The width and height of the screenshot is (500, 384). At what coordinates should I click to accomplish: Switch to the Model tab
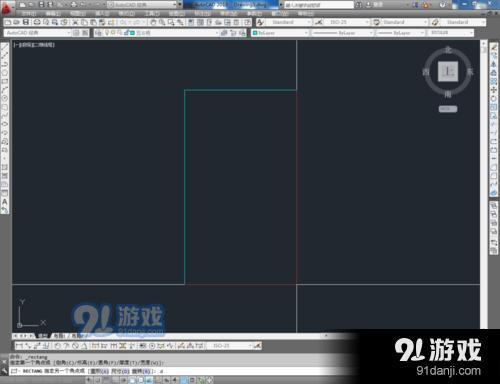point(42,336)
